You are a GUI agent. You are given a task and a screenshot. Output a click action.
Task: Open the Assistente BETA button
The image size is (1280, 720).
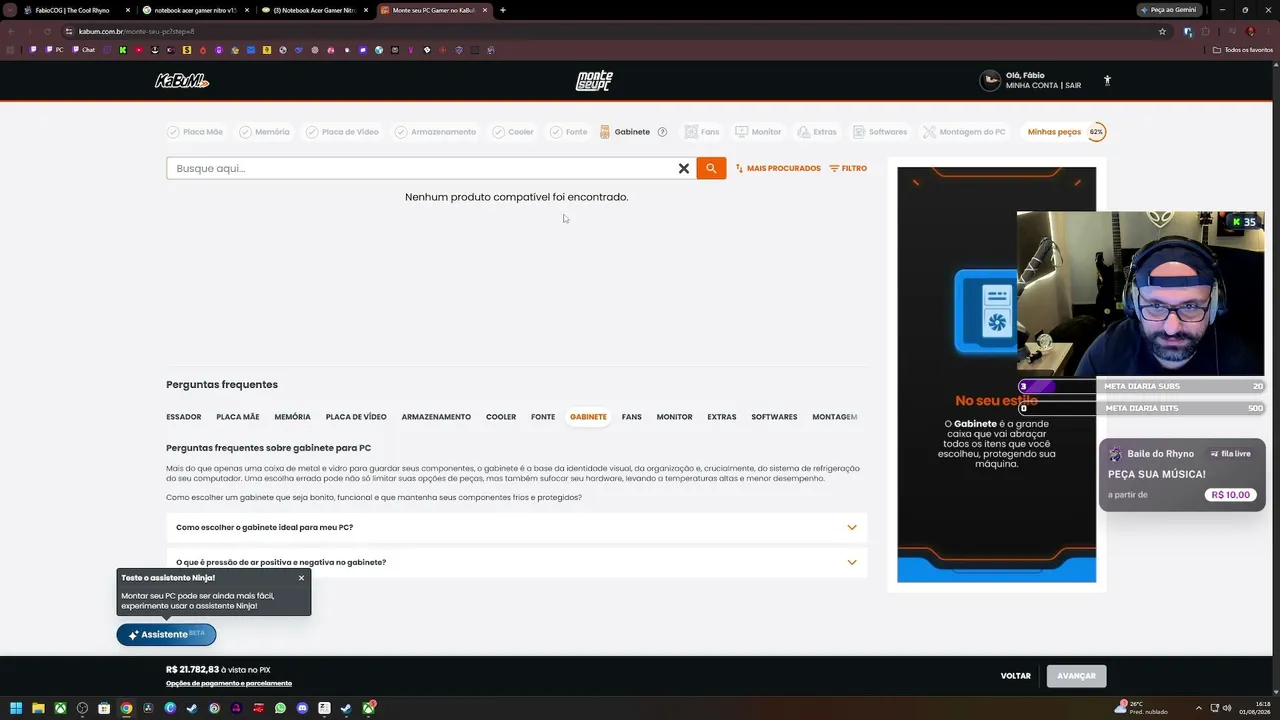coord(166,634)
